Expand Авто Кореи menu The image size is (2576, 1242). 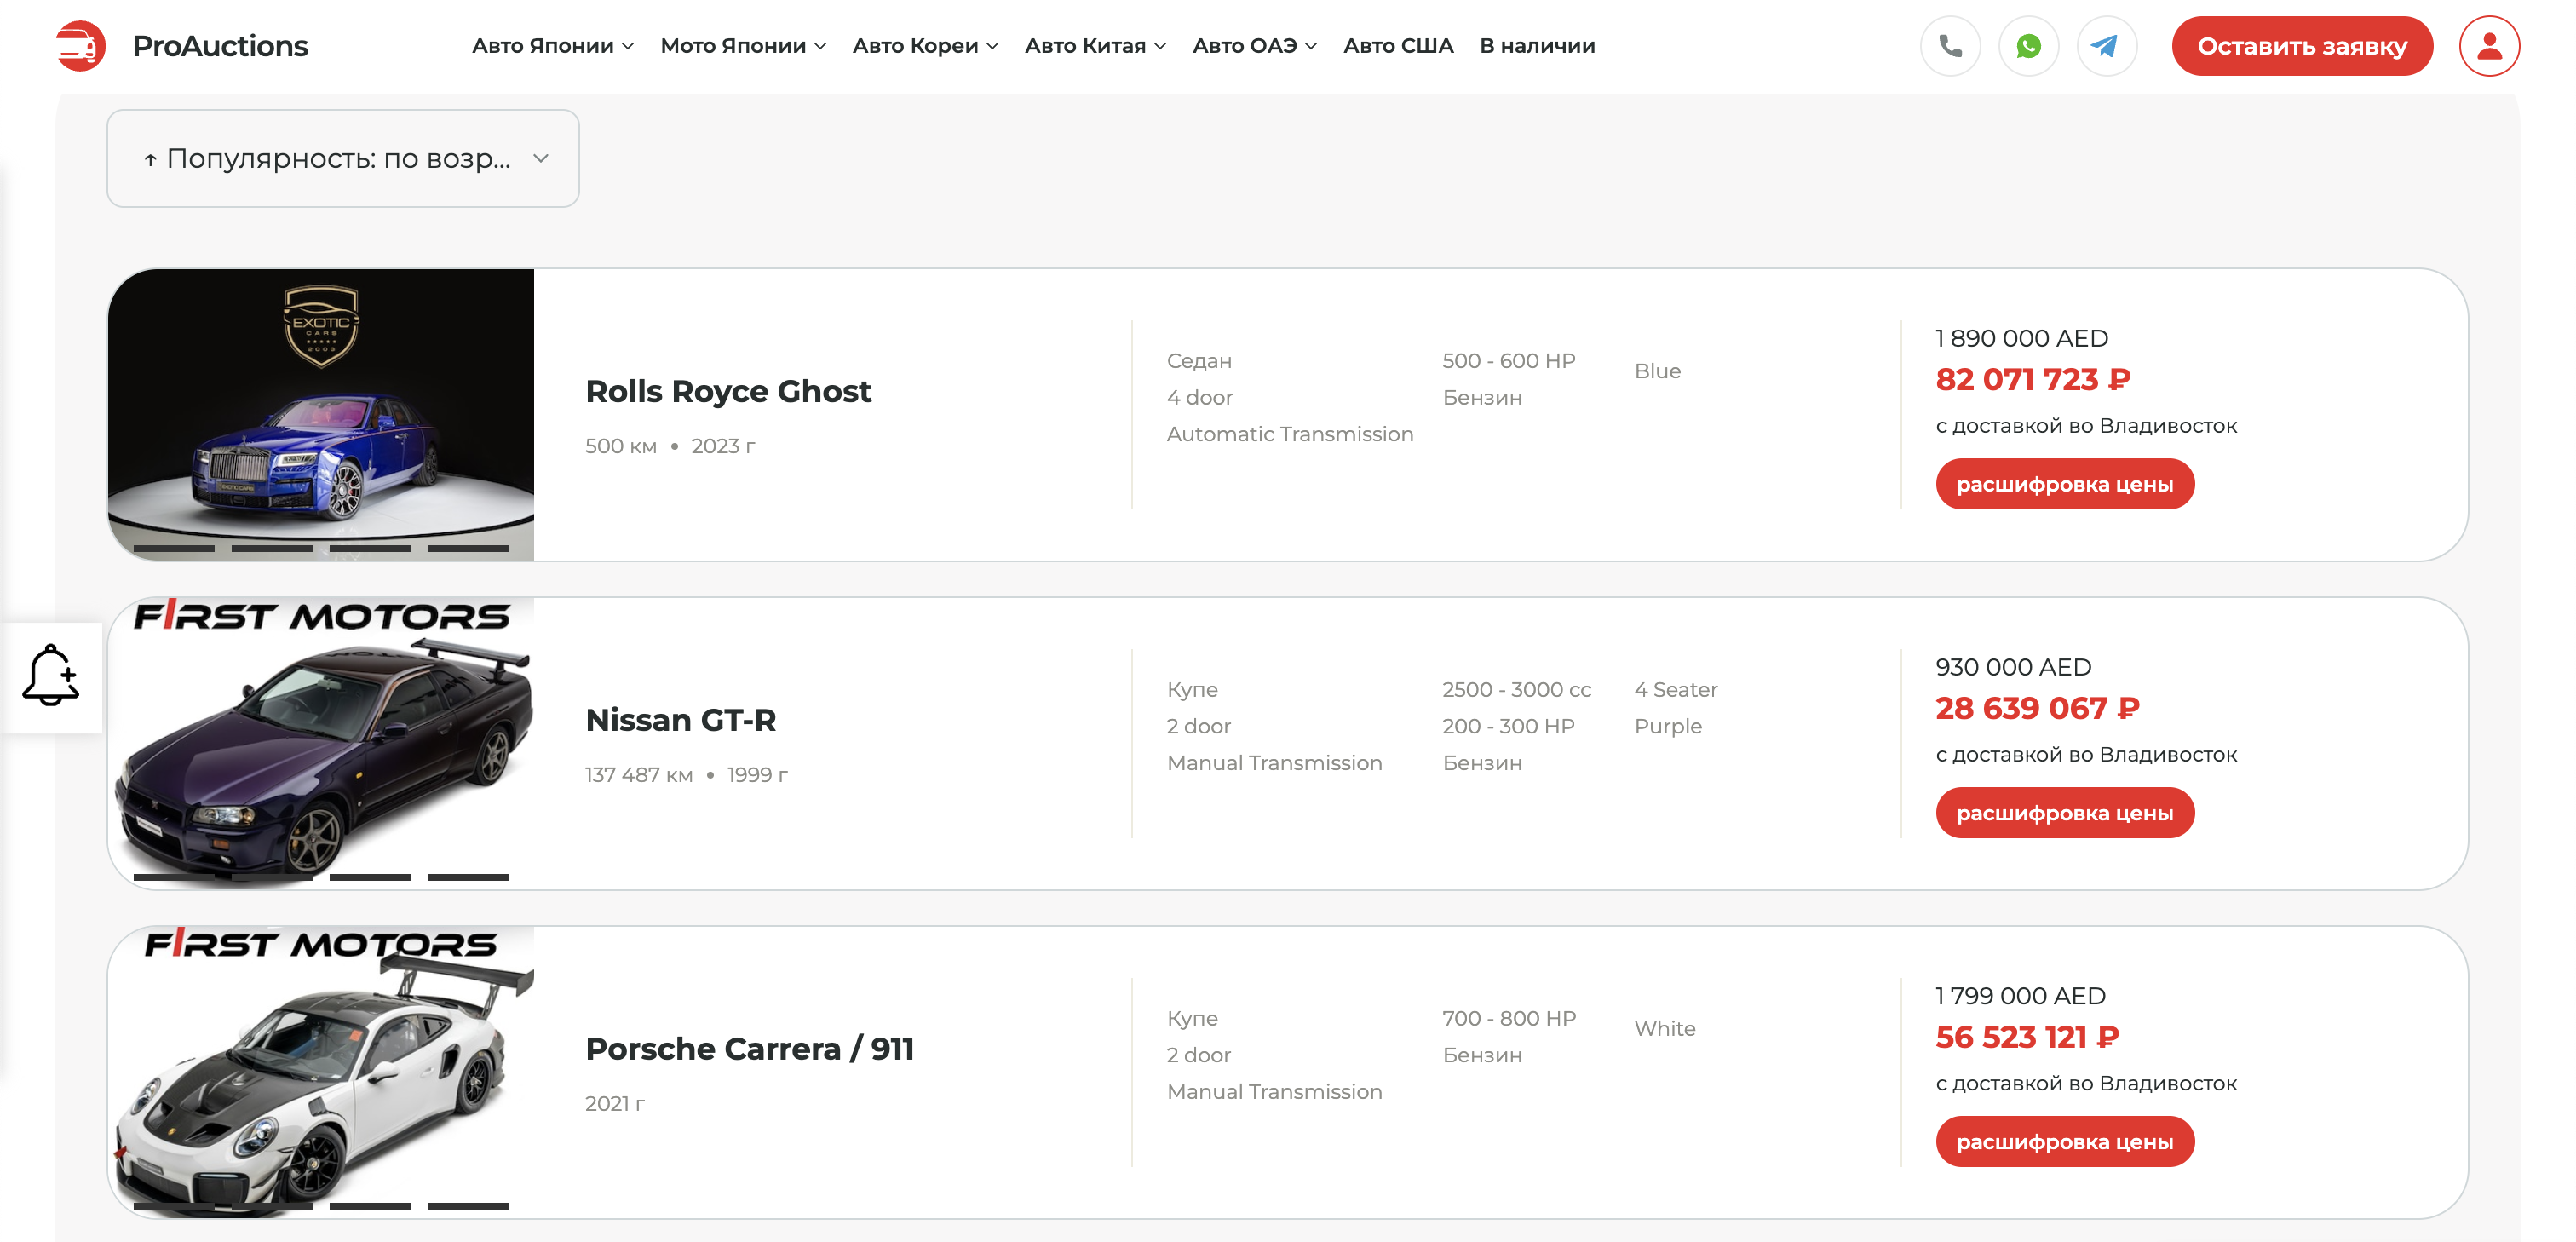[925, 46]
